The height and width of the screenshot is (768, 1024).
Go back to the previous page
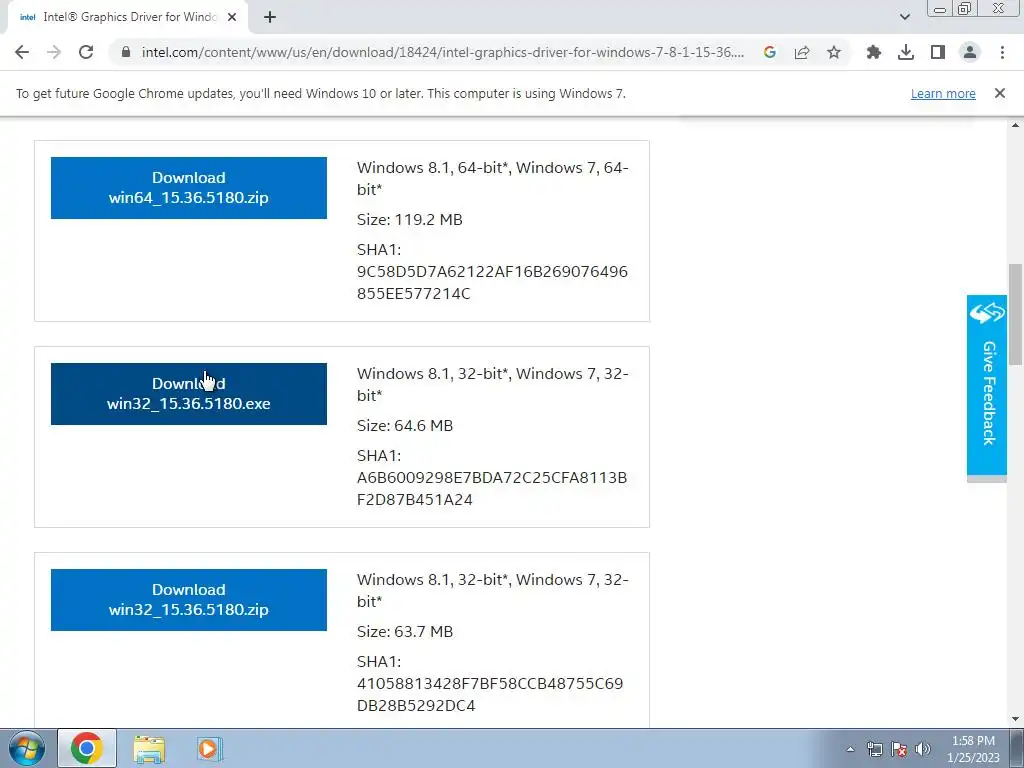tap(22, 52)
